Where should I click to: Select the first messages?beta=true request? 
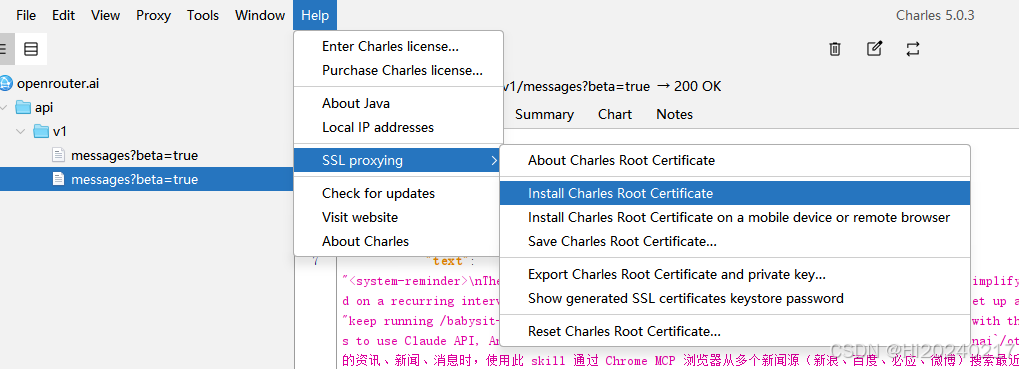(x=147, y=155)
